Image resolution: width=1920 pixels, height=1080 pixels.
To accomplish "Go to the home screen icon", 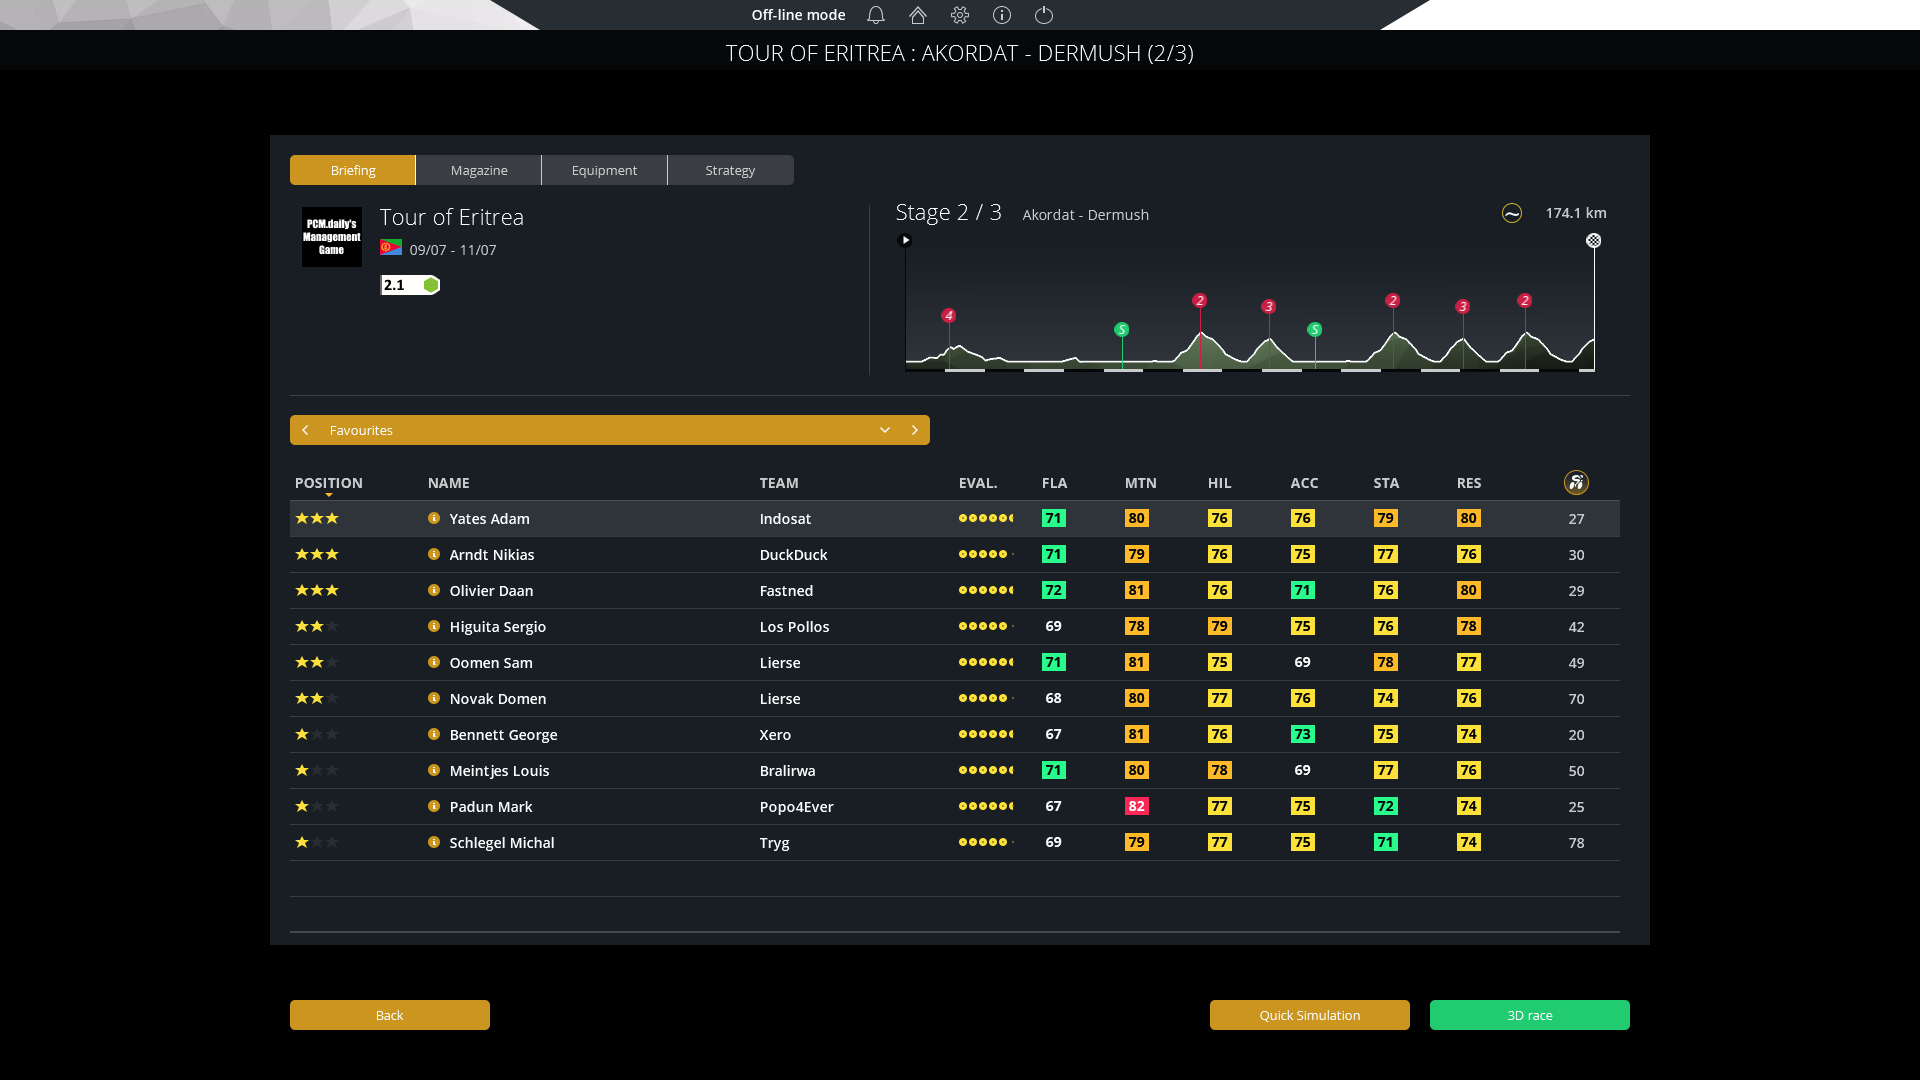I will pos(918,15).
